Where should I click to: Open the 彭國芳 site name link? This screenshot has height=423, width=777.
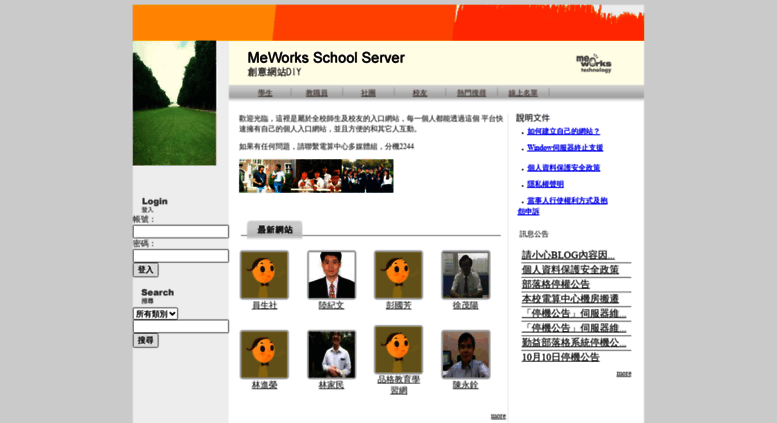pos(399,306)
